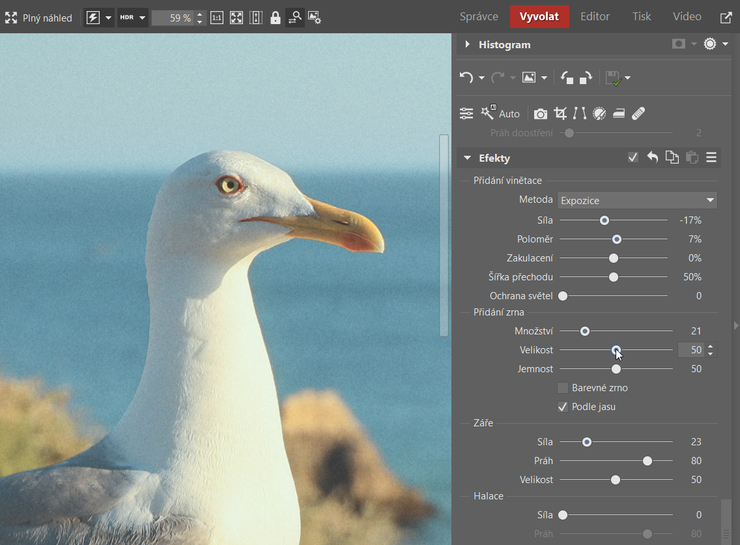Switch to the Editor tab
The width and height of the screenshot is (740, 545).
click(x=595, y=17)
